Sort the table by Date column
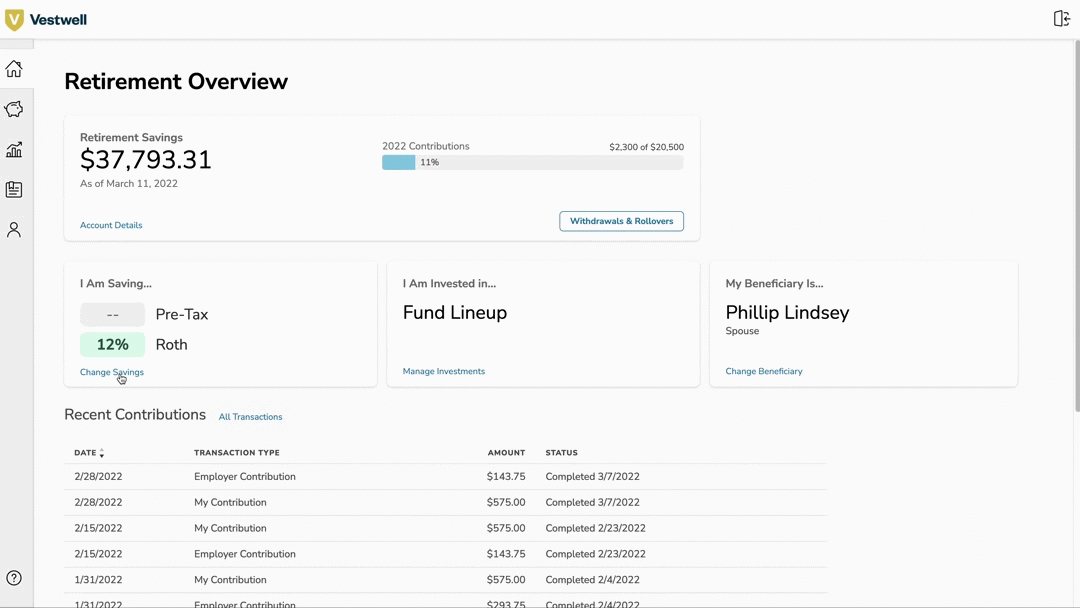 coord(89,453)
